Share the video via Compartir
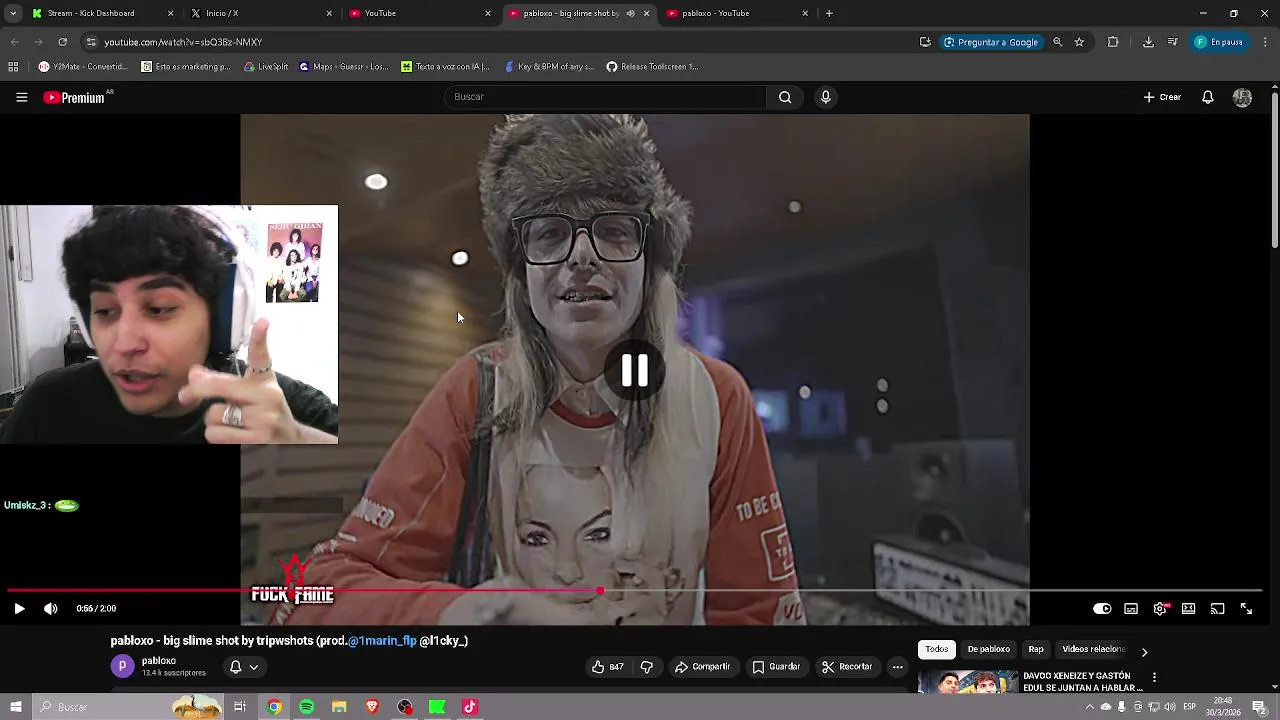Screen dimensions: 1280x720 702,667
